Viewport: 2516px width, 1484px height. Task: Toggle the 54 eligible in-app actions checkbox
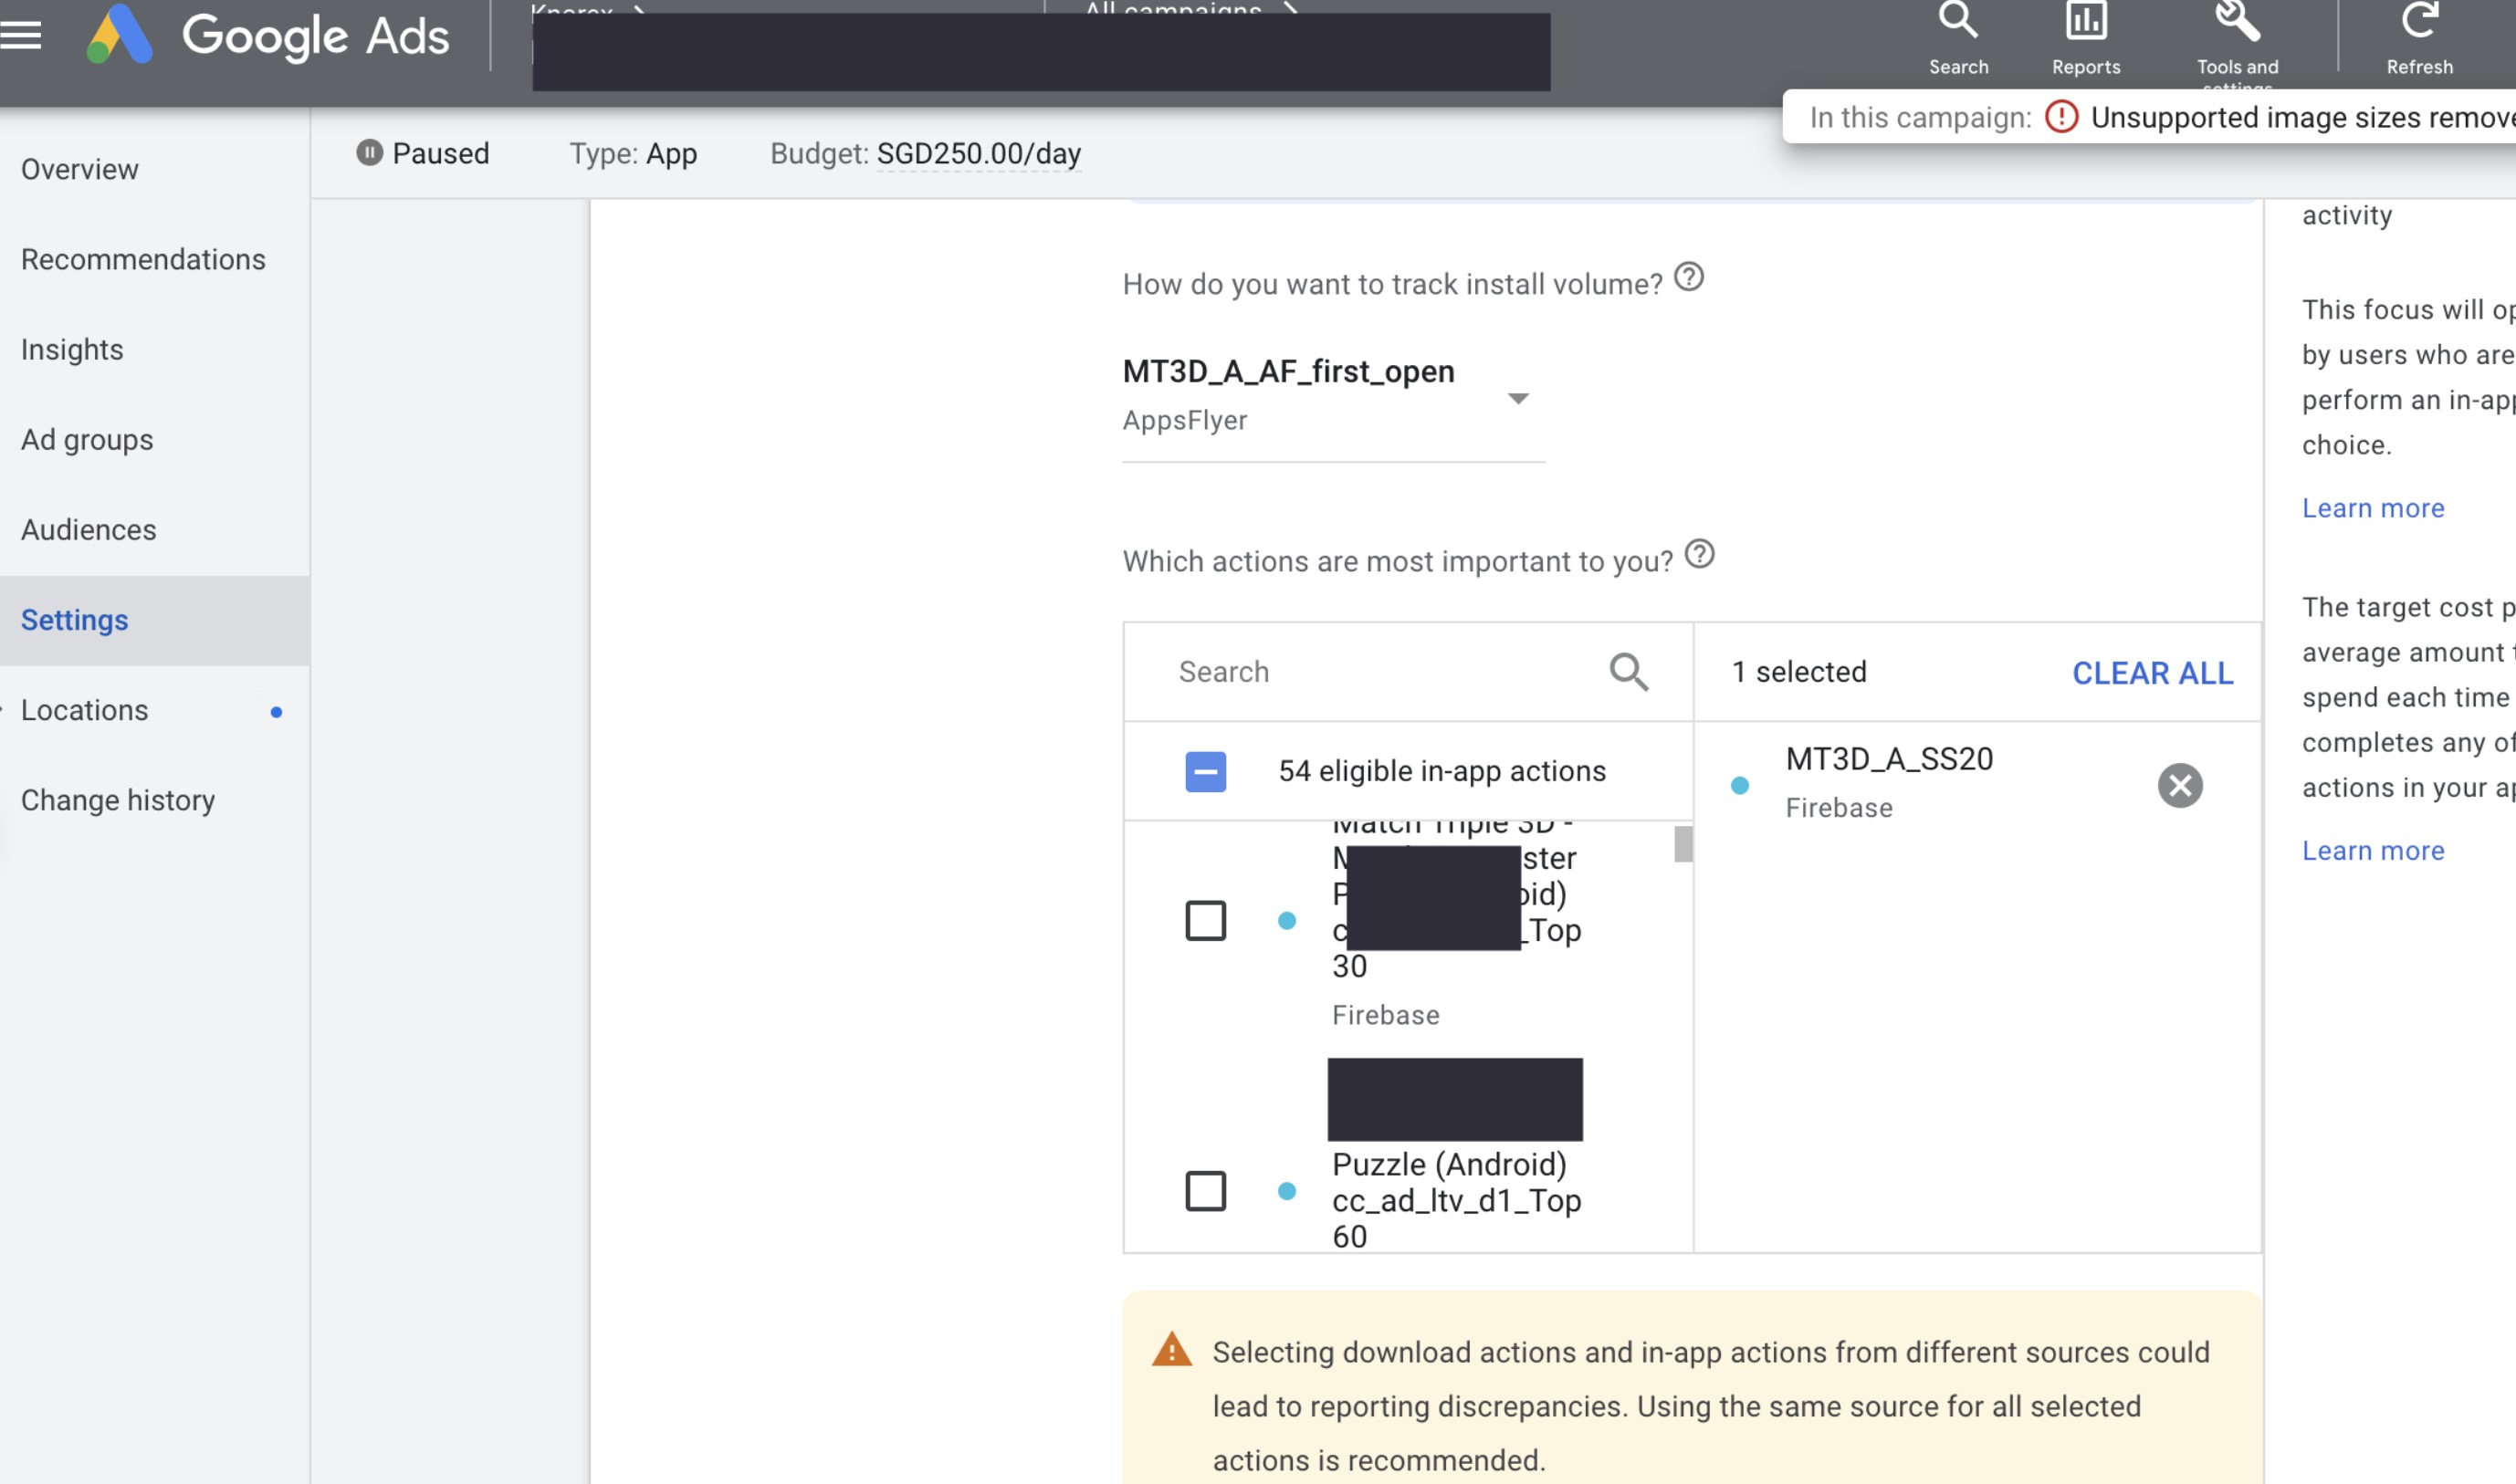[1205, 771]
